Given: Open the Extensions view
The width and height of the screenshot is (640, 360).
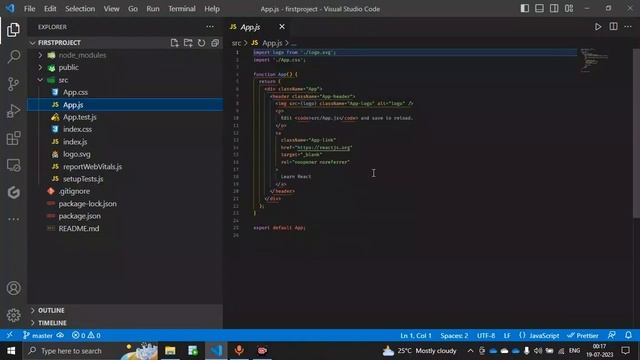Looking at the screenshot, I should tap(13, 138).
